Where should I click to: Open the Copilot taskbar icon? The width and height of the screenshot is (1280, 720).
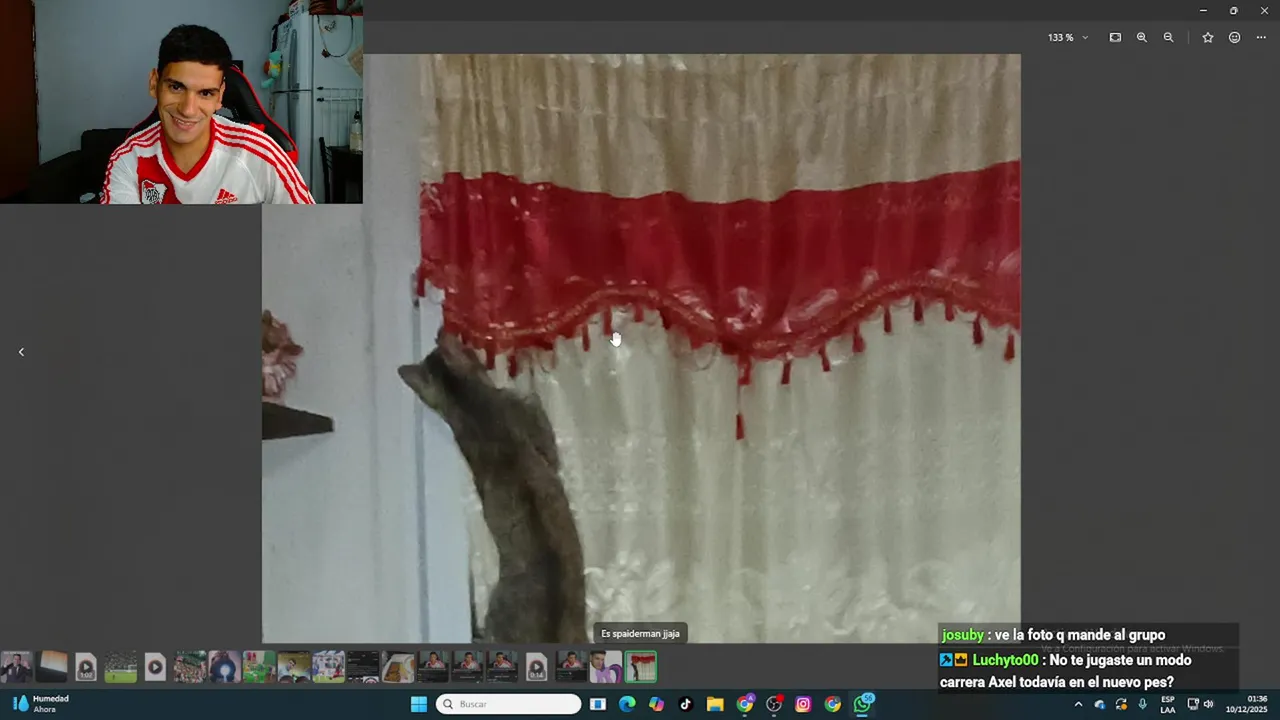coord(656,704)
